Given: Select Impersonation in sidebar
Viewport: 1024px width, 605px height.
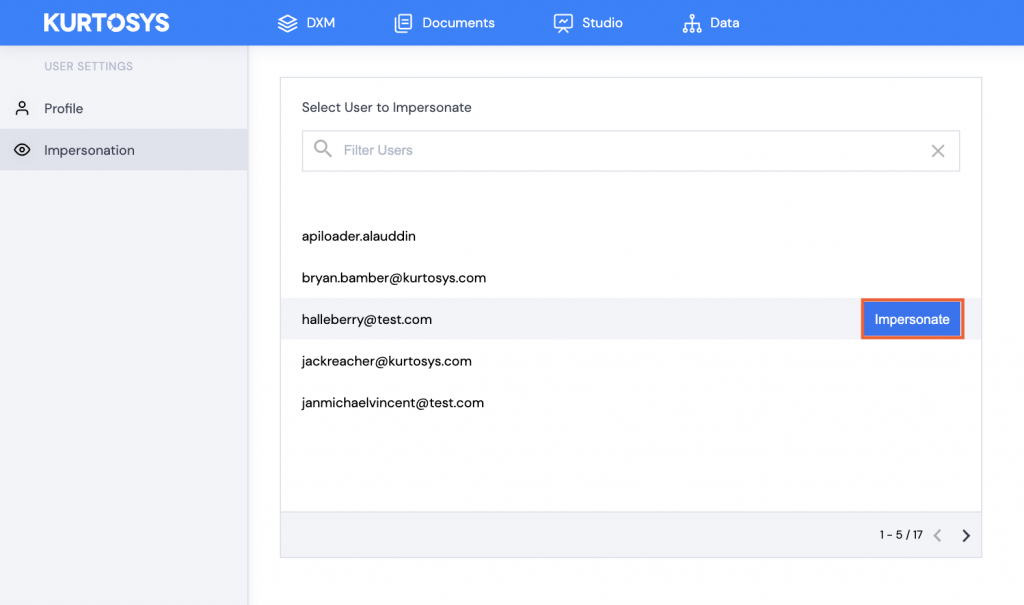Looking at the screenshot, I should click(x=123, y=150).
